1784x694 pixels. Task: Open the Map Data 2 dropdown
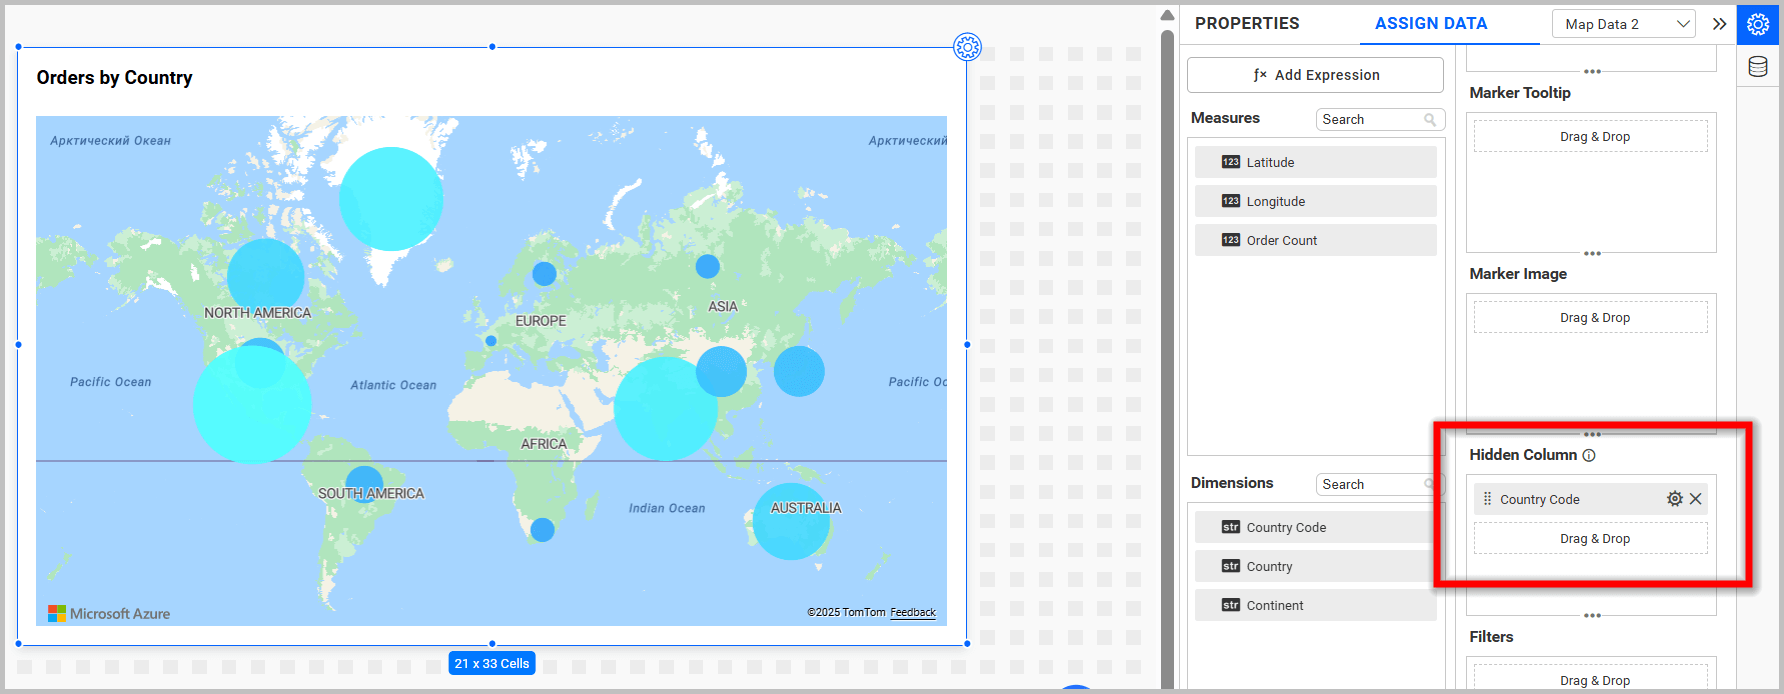tap(1623, 24)
